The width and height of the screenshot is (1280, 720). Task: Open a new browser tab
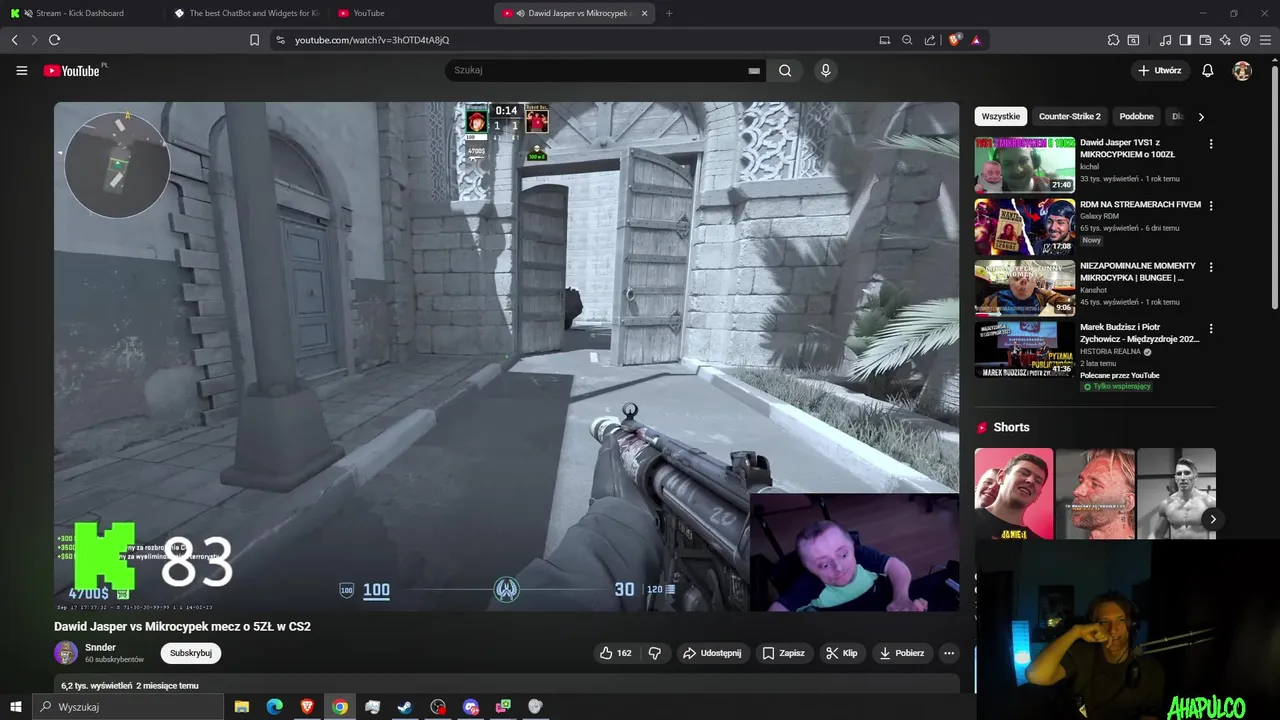pos(669,13)
